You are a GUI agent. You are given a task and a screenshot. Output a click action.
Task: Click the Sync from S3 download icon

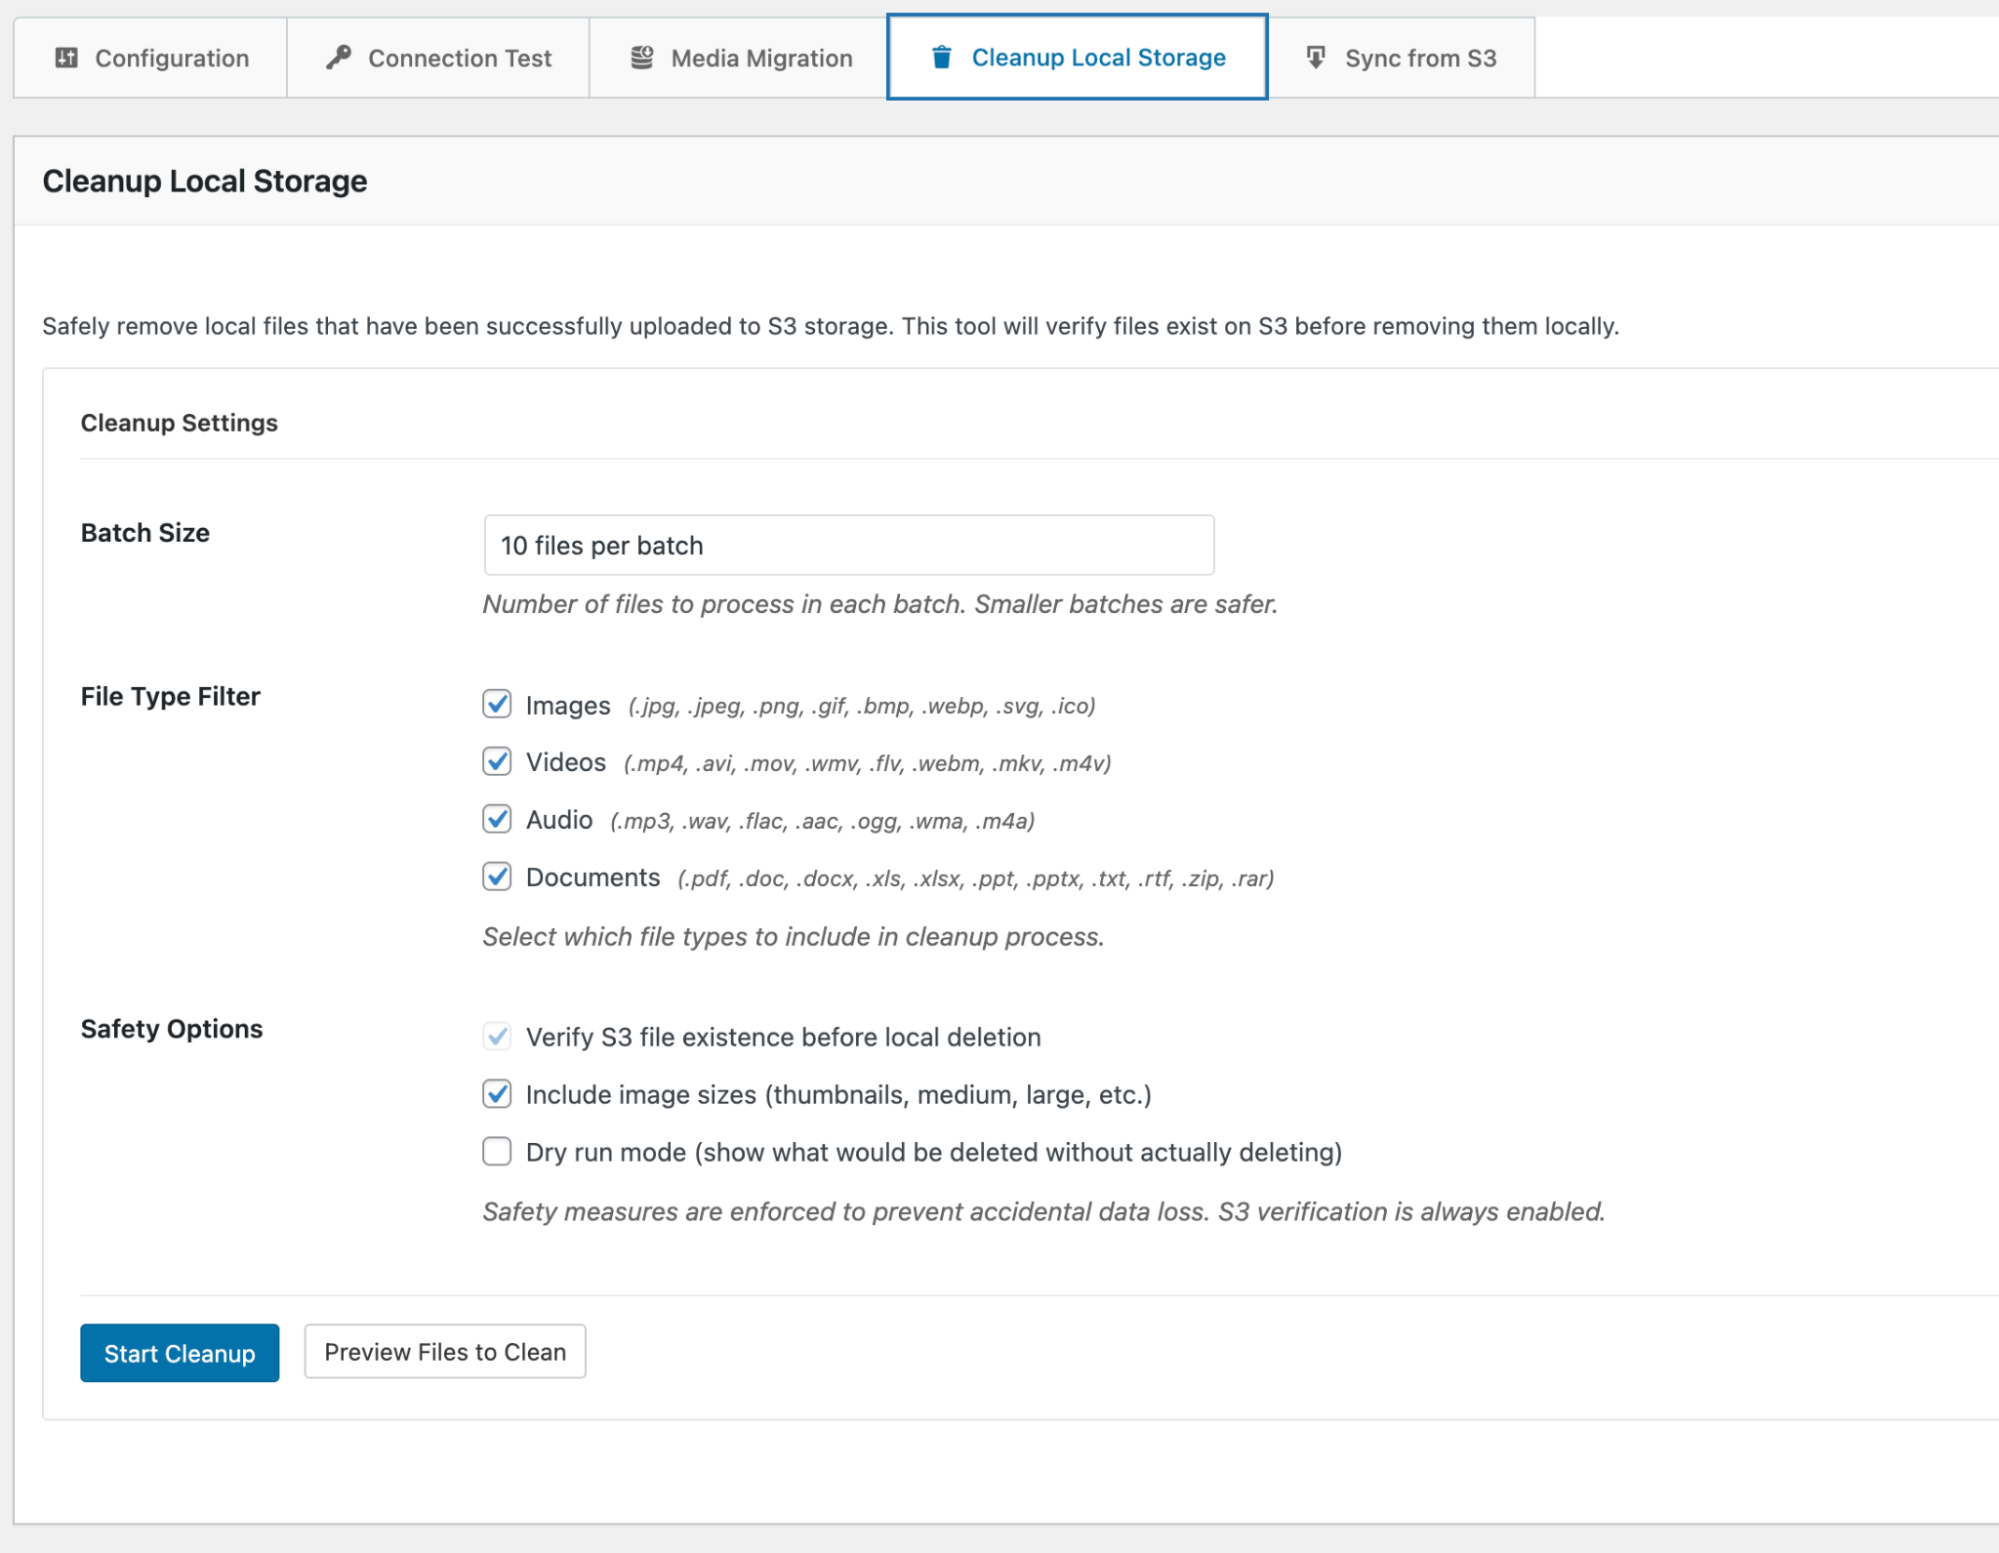pos(1316,58)
